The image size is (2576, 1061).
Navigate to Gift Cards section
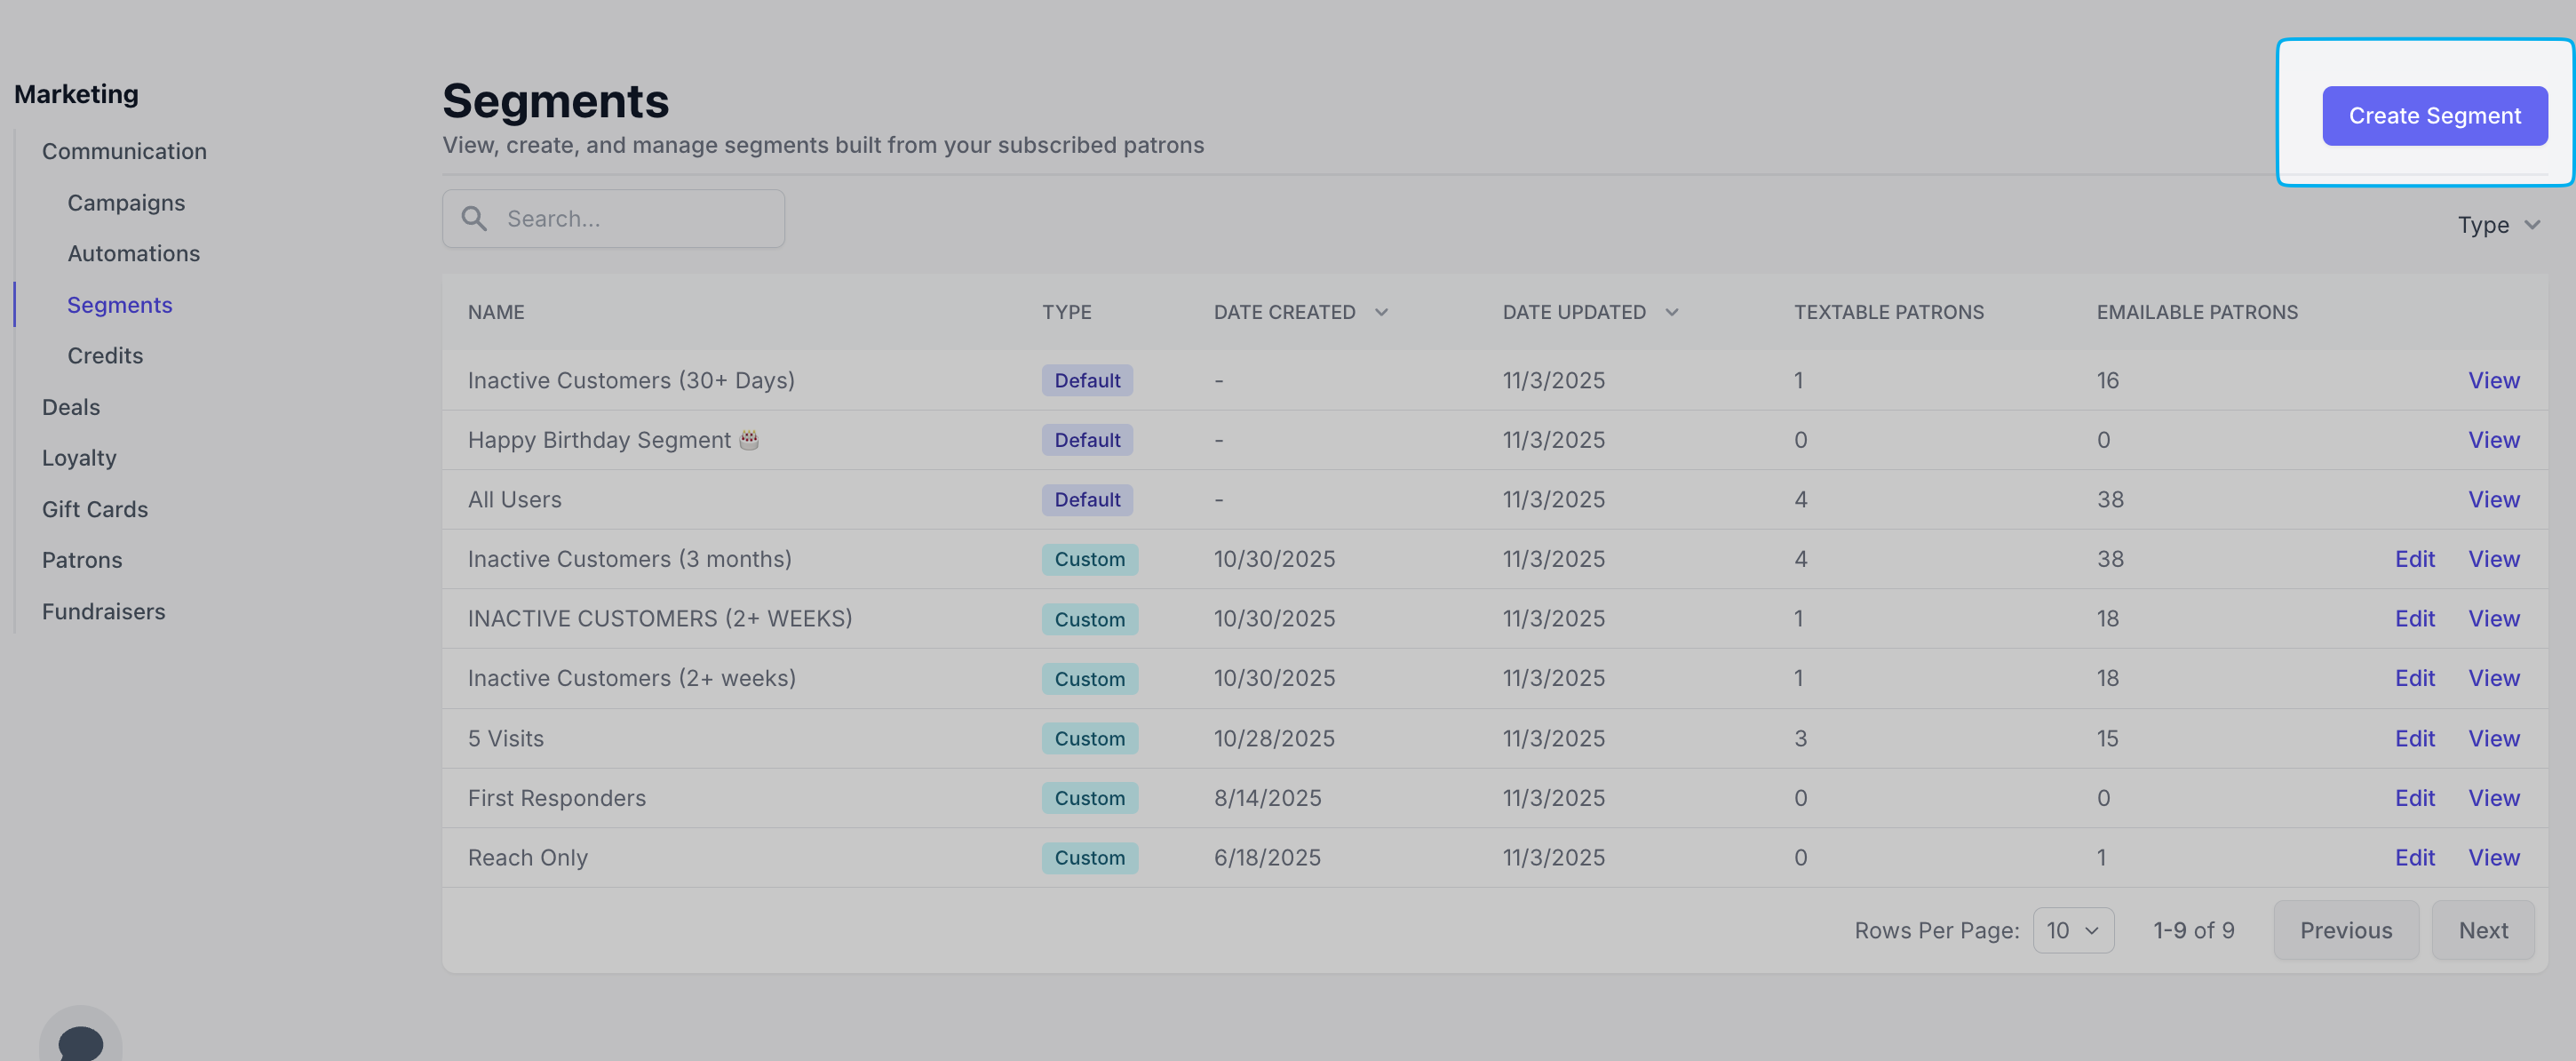[95, 509]
